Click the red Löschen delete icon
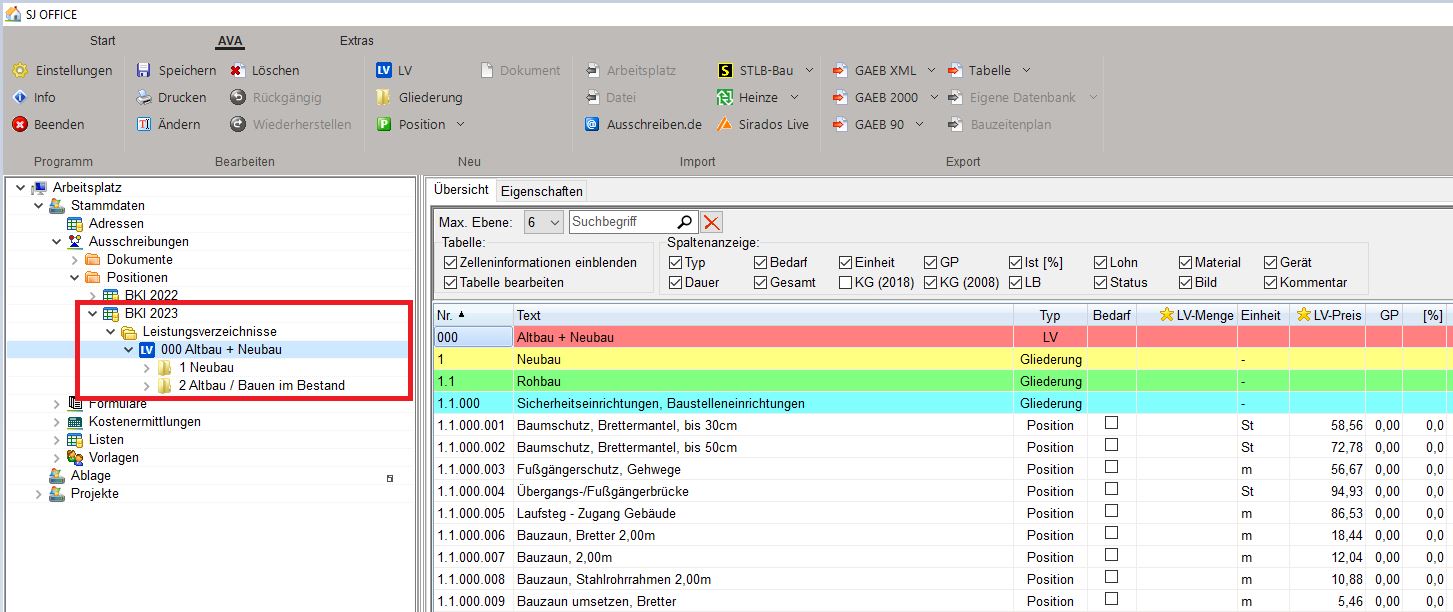This screenshot has width=1453, height=612. [x=237, y=70]
